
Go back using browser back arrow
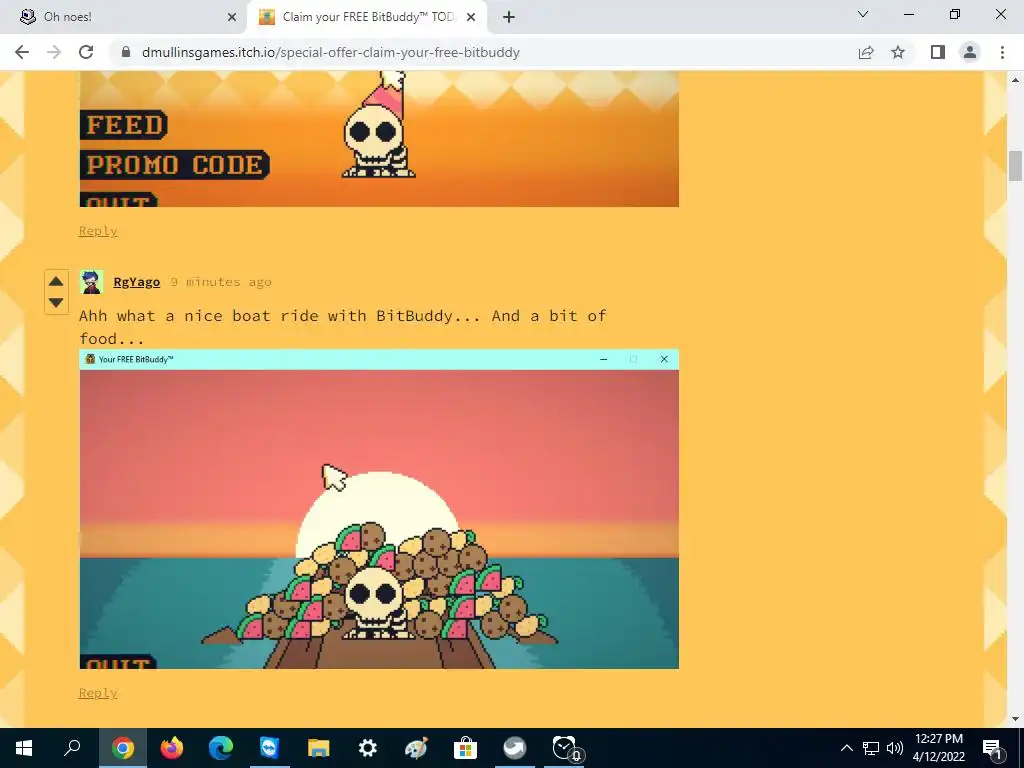coord(22,52)
